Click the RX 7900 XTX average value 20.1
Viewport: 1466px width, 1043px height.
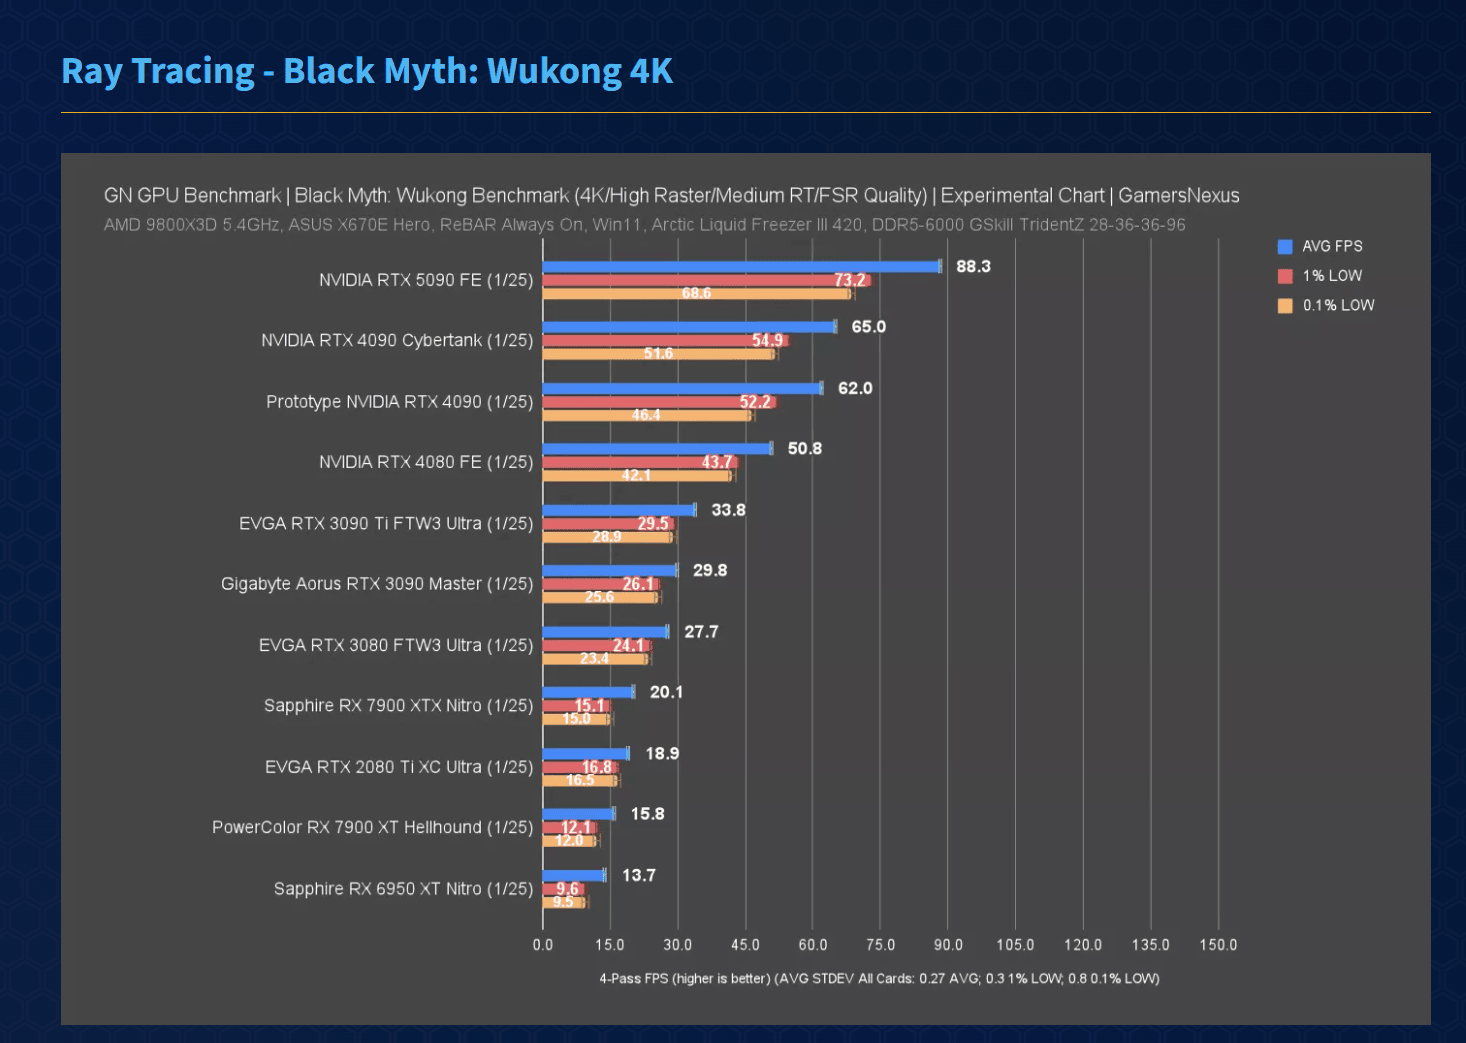(667, 693)
